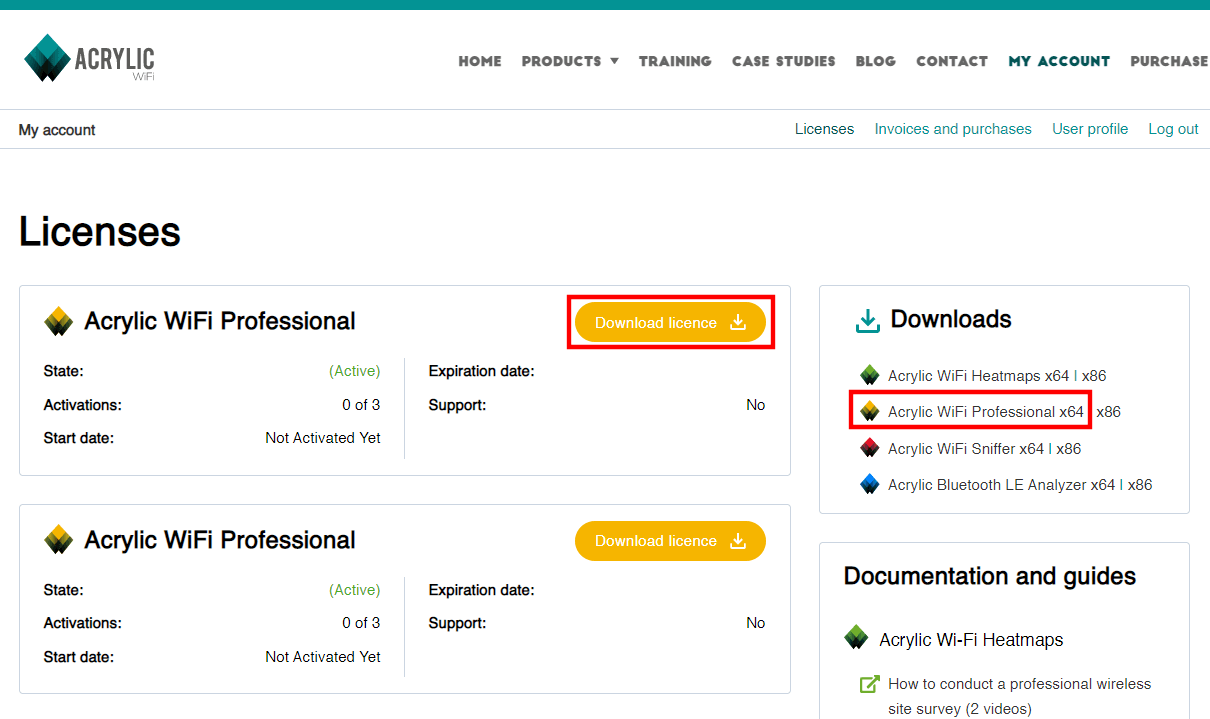
Task: Click the Downloads section download icon
Action: 867,320
